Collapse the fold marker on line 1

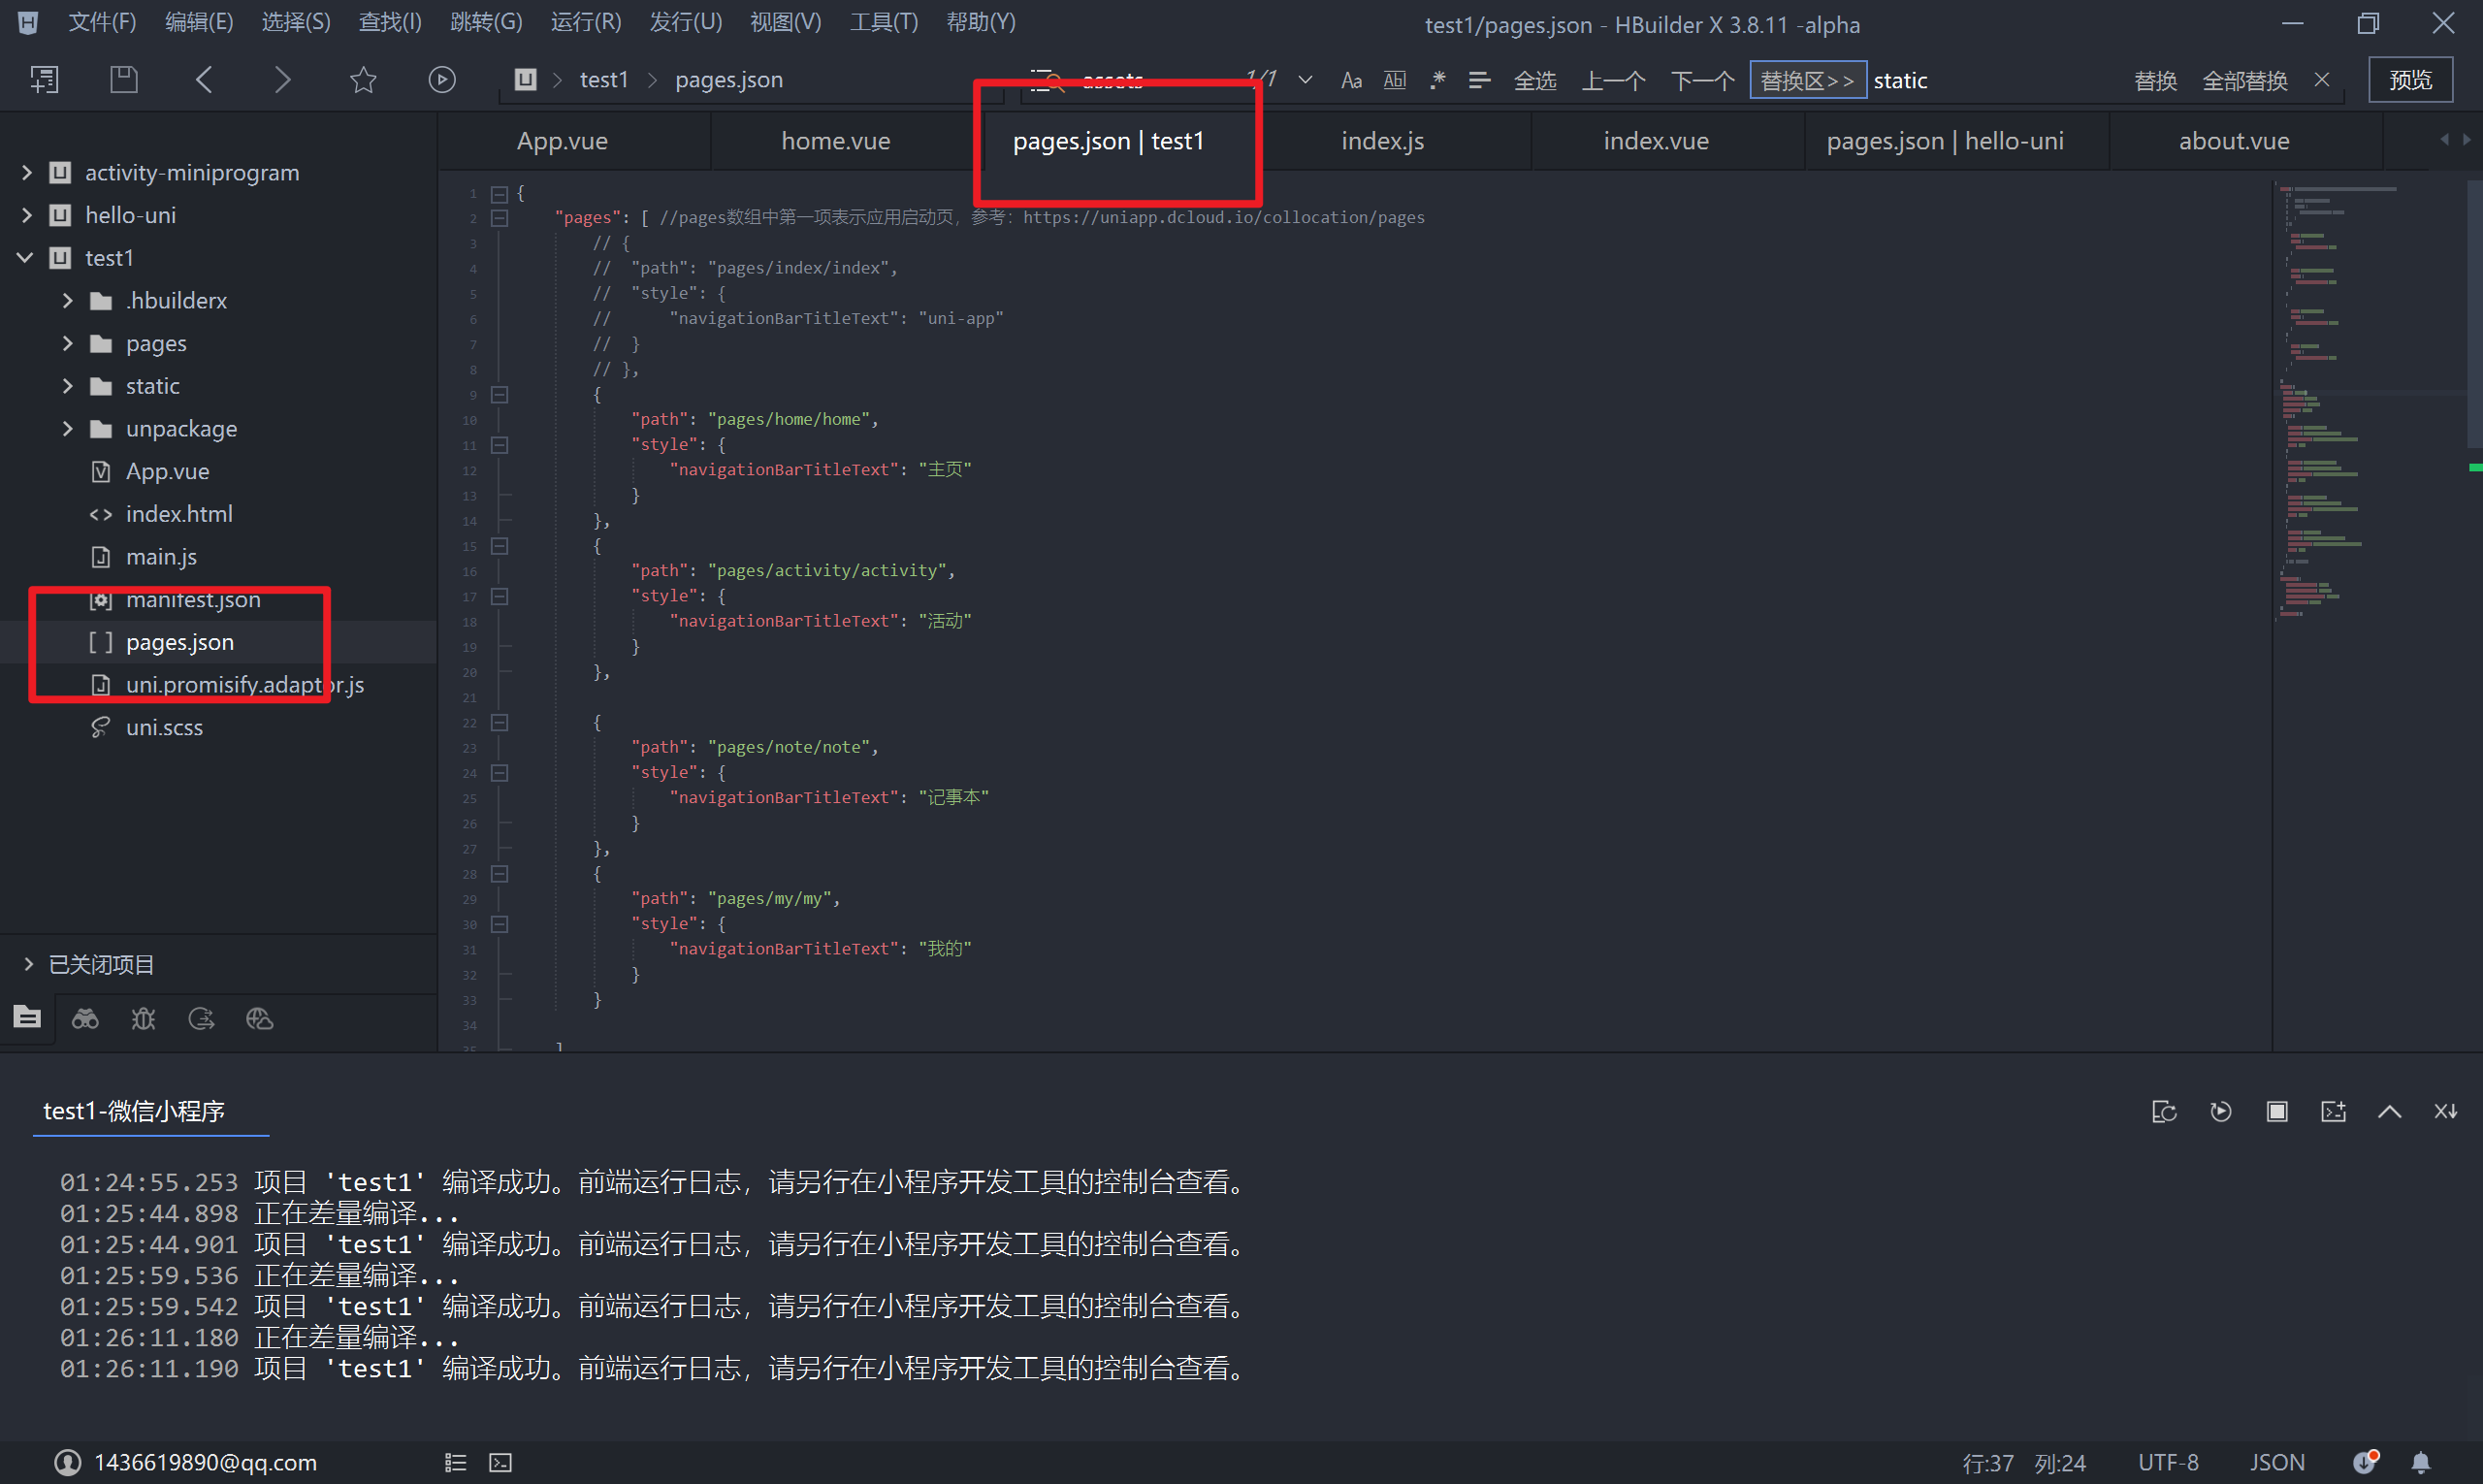[499, 194]
